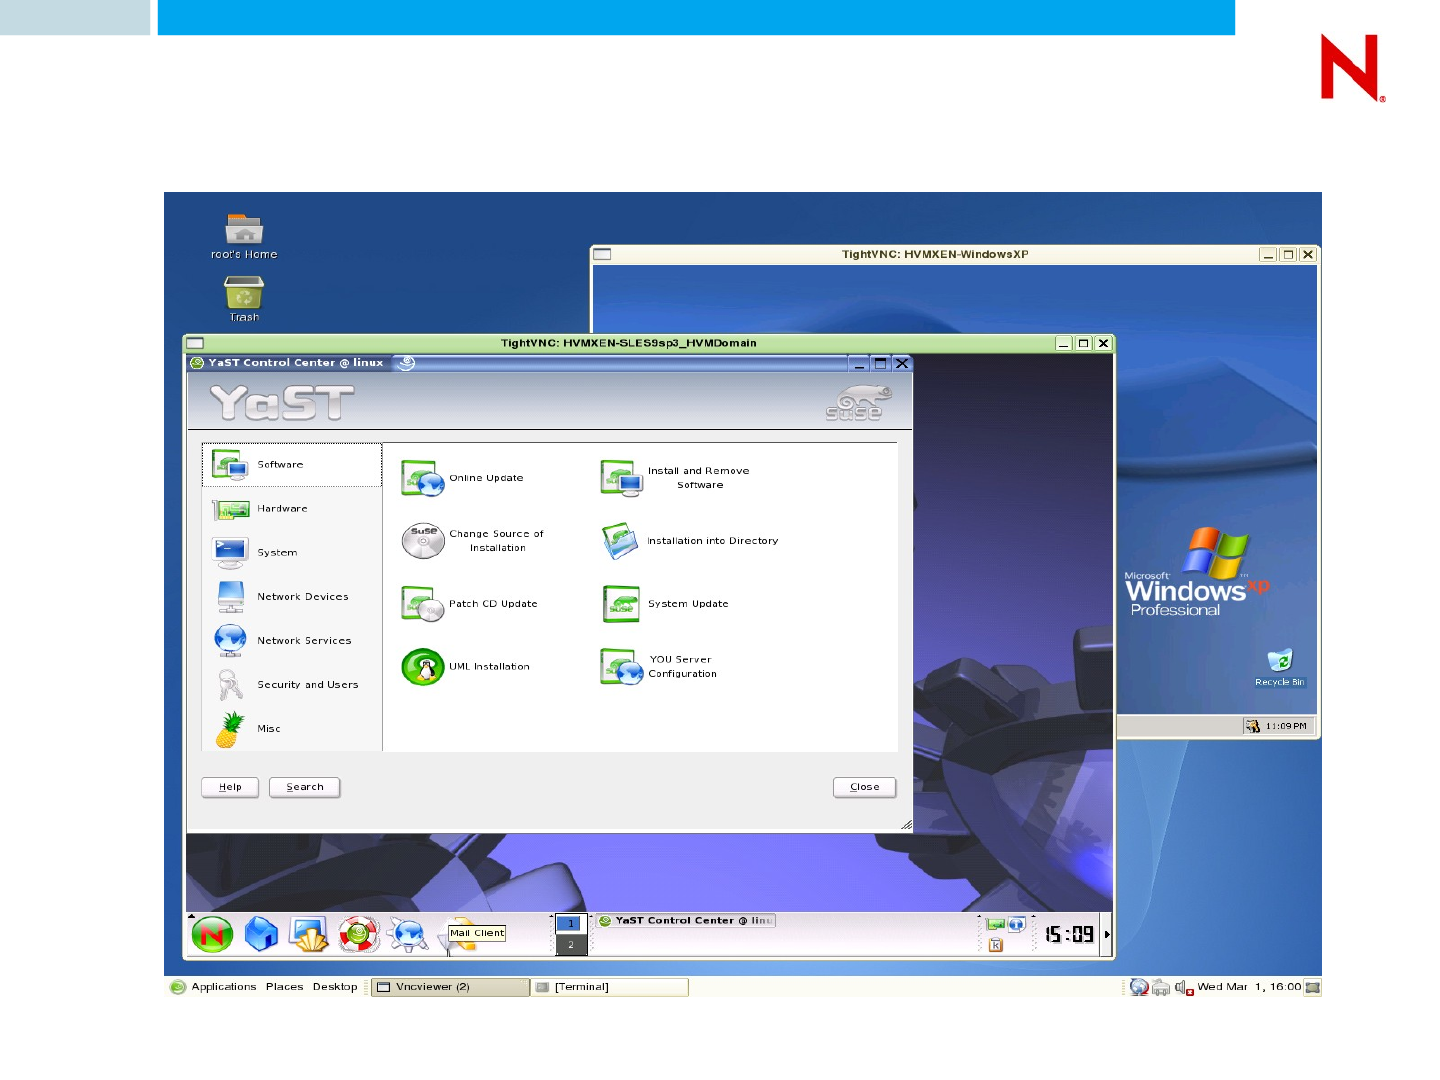
Task: Click YaST Control Center taskbar entry
Action: coord(686,921)
